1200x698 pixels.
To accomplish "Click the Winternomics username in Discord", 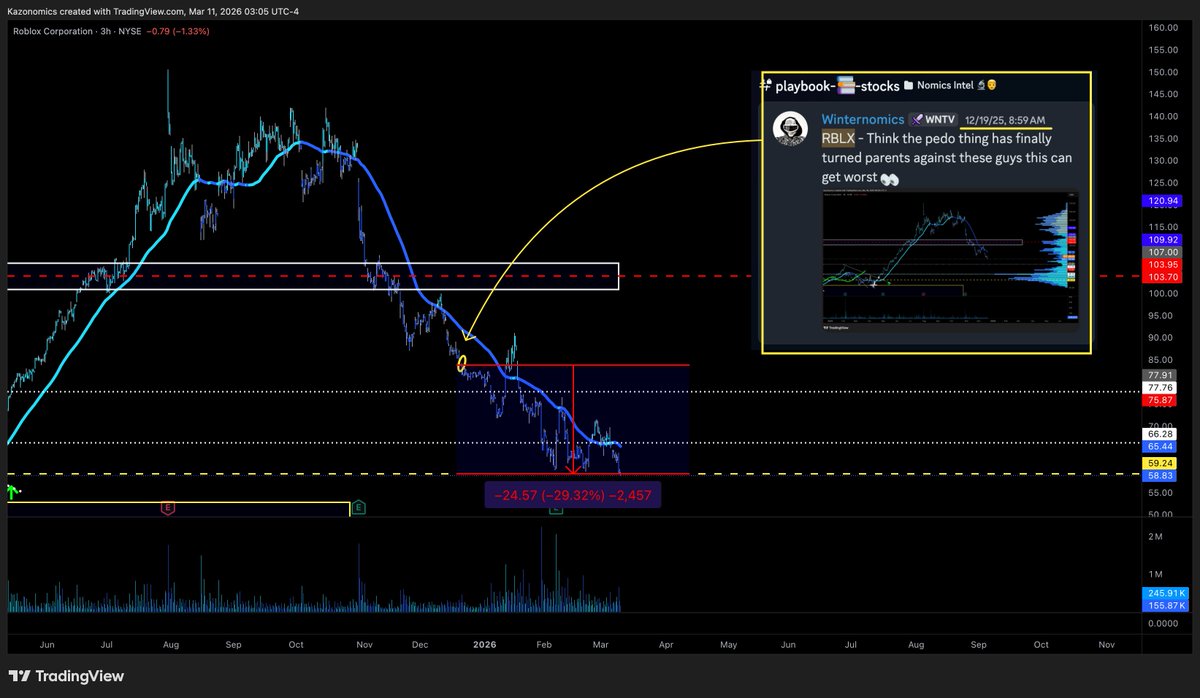I will [x=863, y=120].
